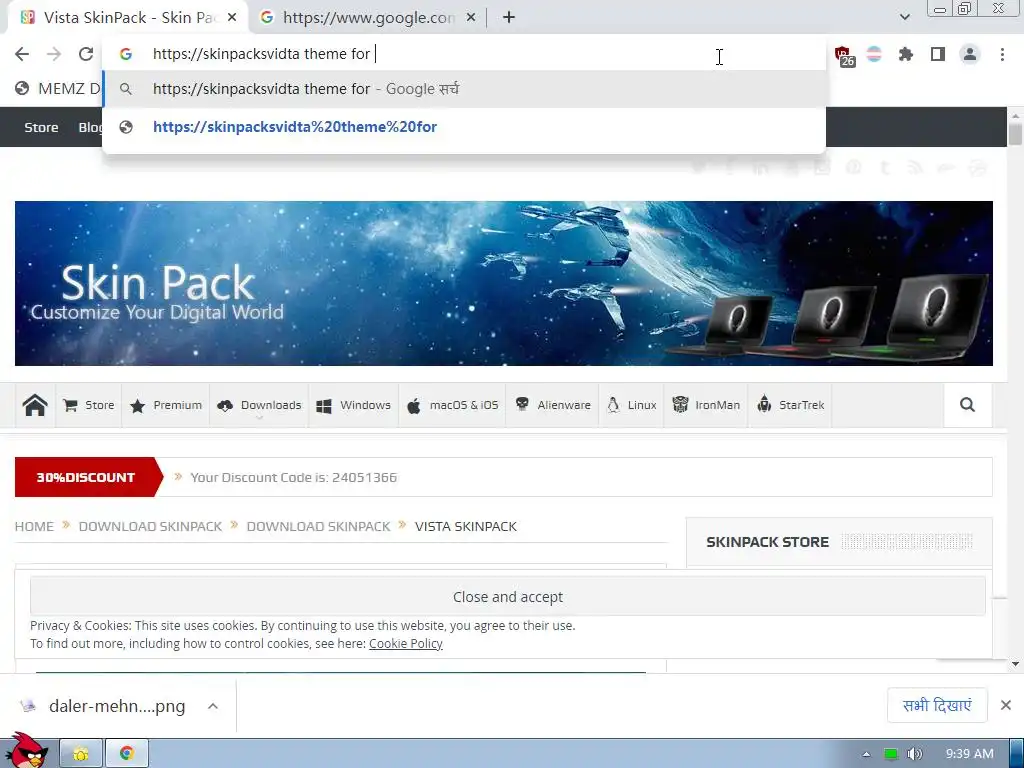Open Store in top dark menu
Viewport: 1024px width, 768px height.
click(41, 127)
